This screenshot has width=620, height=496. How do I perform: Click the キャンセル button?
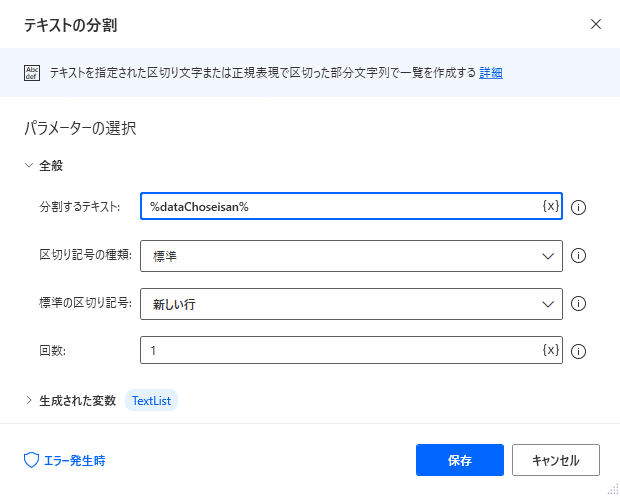point(556,460)
